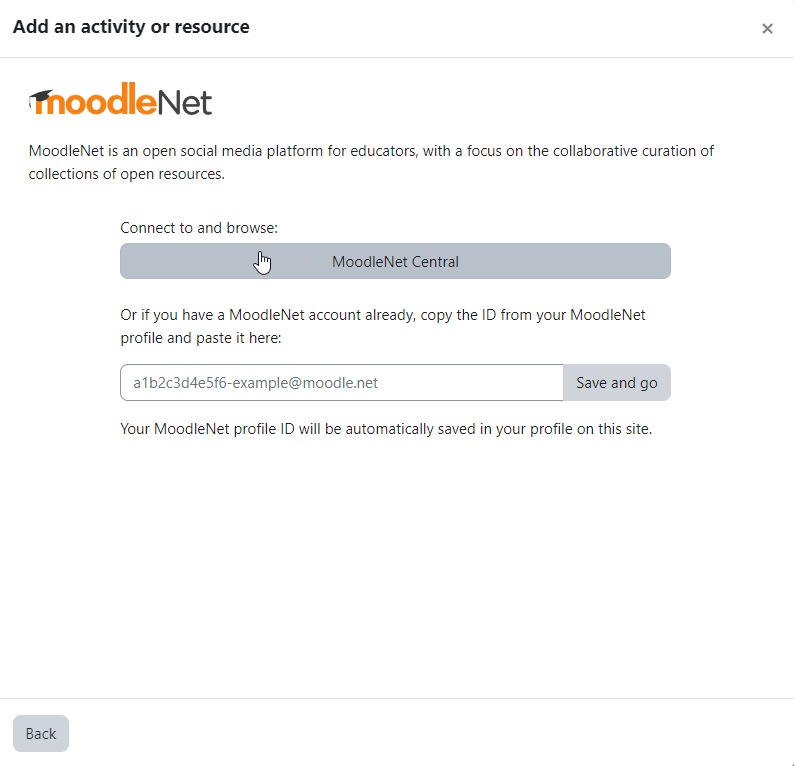Click the 'Connect to and browse:' label

point(199,228)
